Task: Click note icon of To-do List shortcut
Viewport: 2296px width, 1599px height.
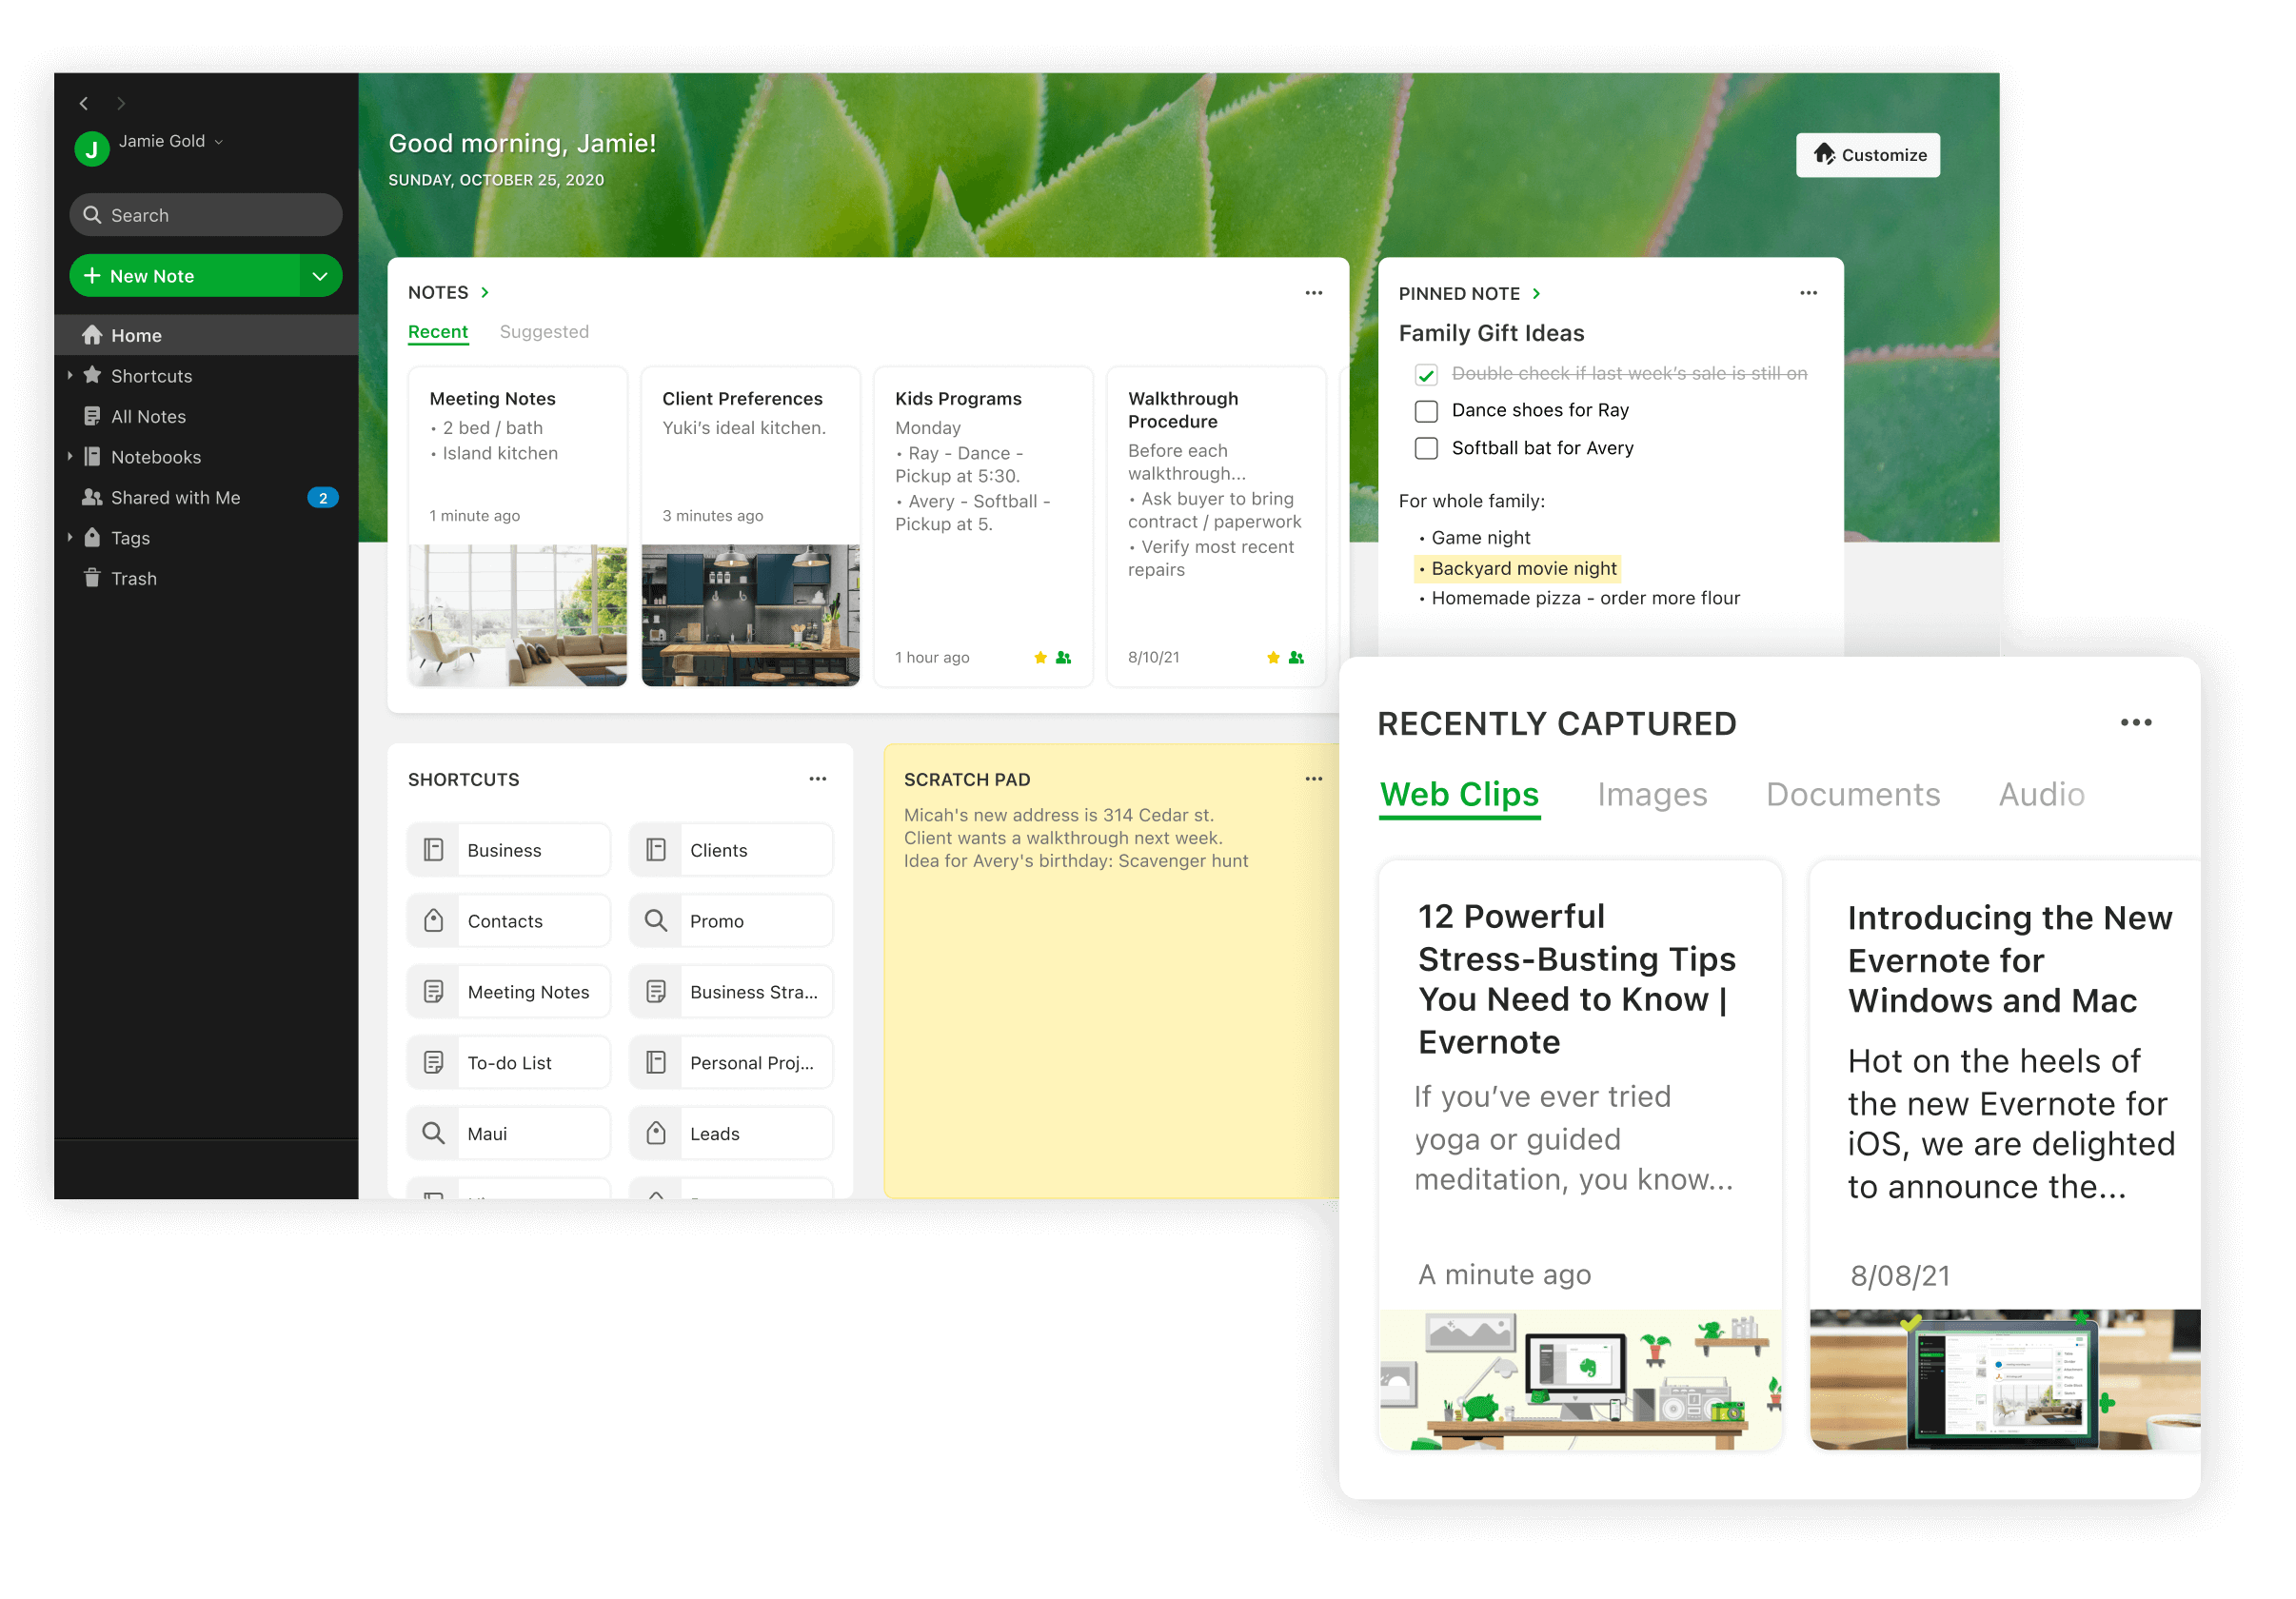Action: 433,1063
